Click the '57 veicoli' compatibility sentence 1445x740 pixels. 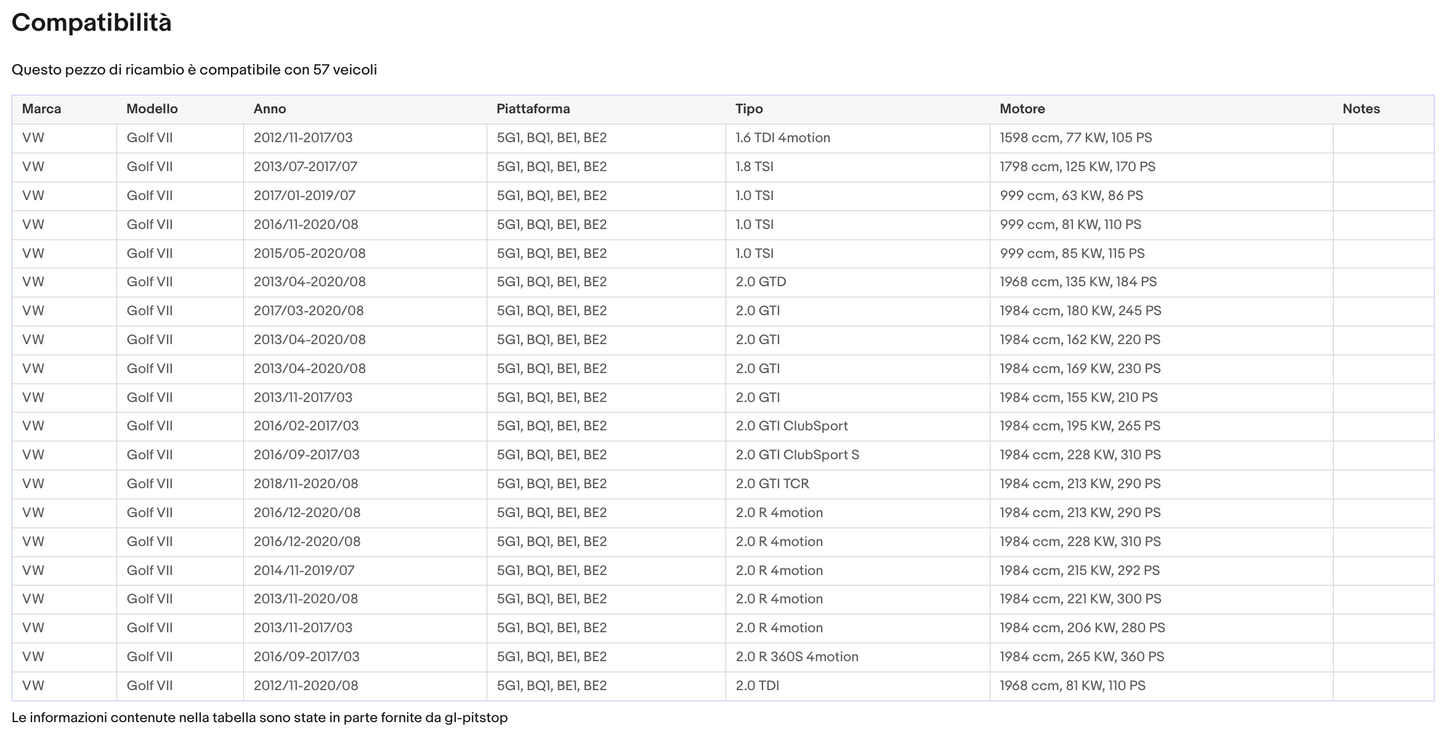tap(194, 70)
